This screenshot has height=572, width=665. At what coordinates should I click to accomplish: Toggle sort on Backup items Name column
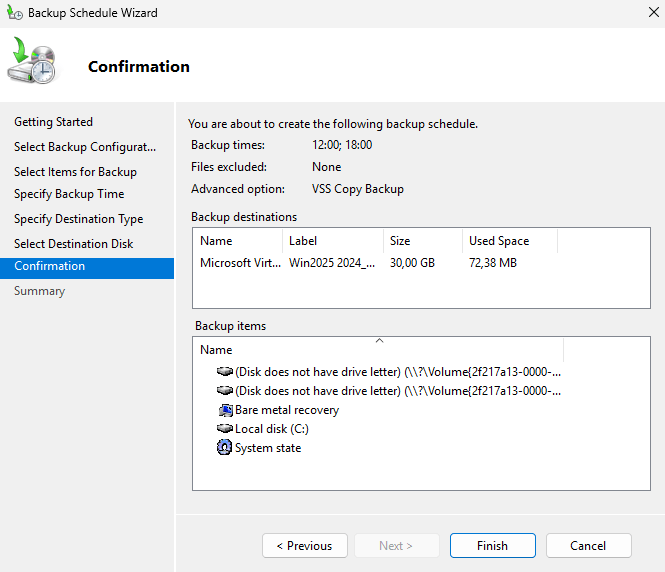(378, 350)
